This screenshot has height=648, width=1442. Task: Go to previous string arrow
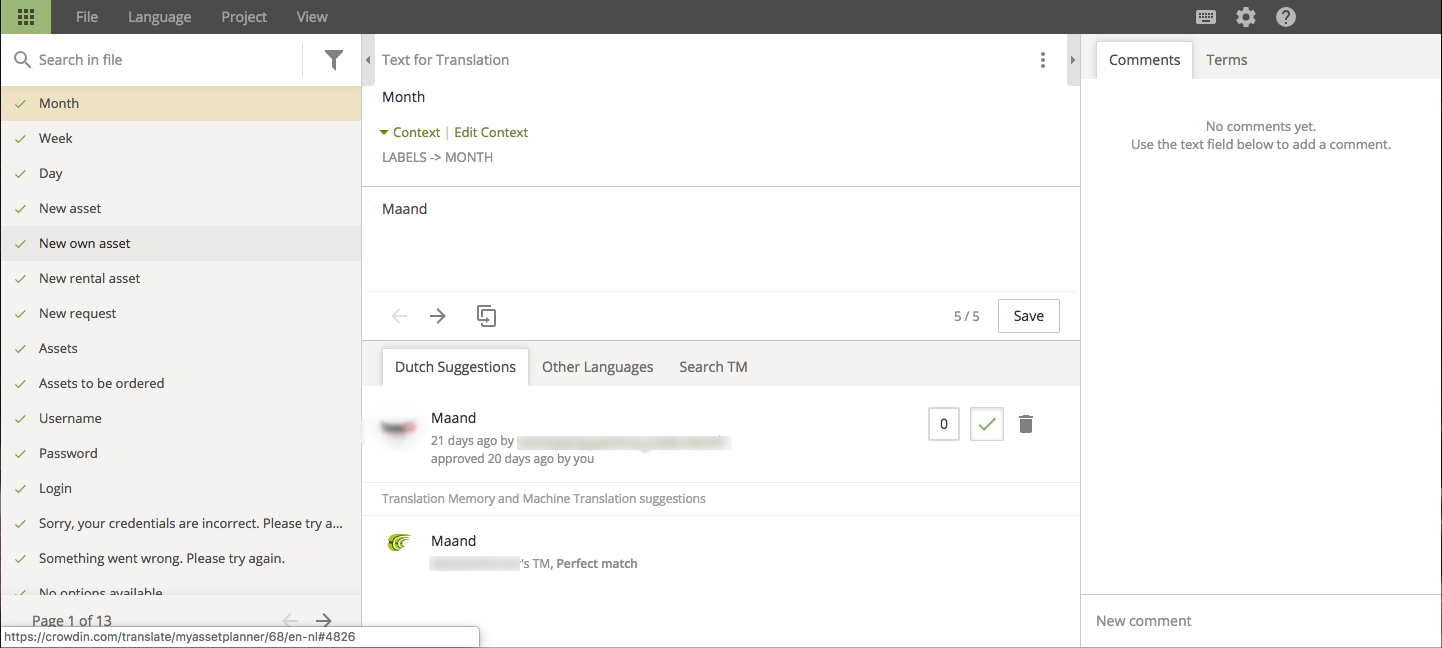point(399,316)
